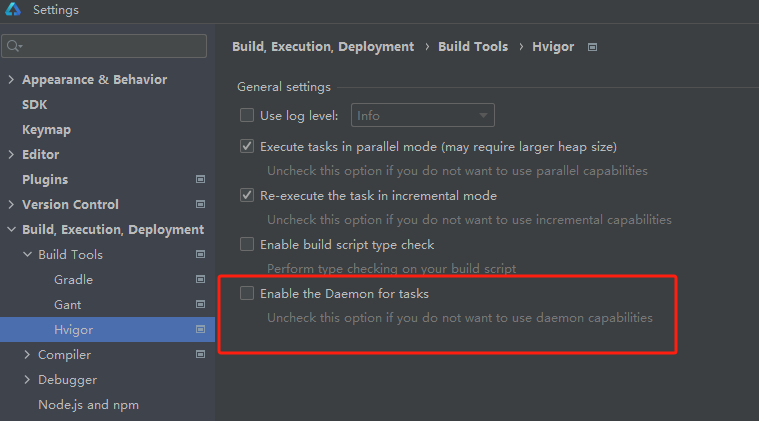Expand the Appearance & Behavior section

point(11,79)
